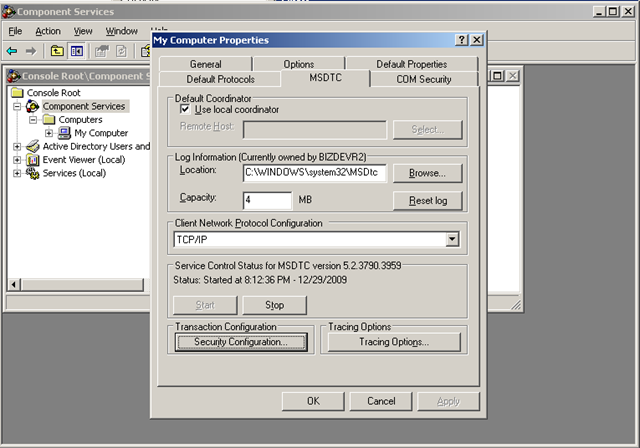Screen dimensions: 640x448
Task: Collapse the Computers tree node
Action: tap(33, 120)
